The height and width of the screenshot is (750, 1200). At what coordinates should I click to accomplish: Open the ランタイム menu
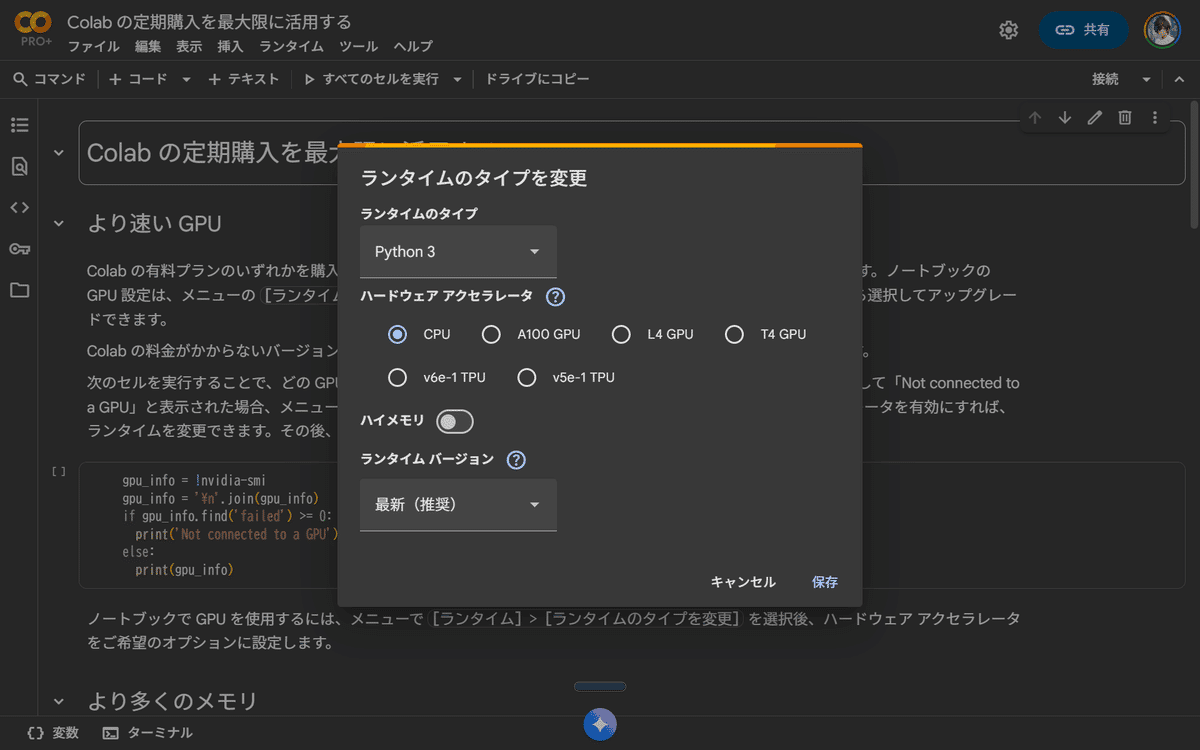pyautogui.click(x=291, y=47)
